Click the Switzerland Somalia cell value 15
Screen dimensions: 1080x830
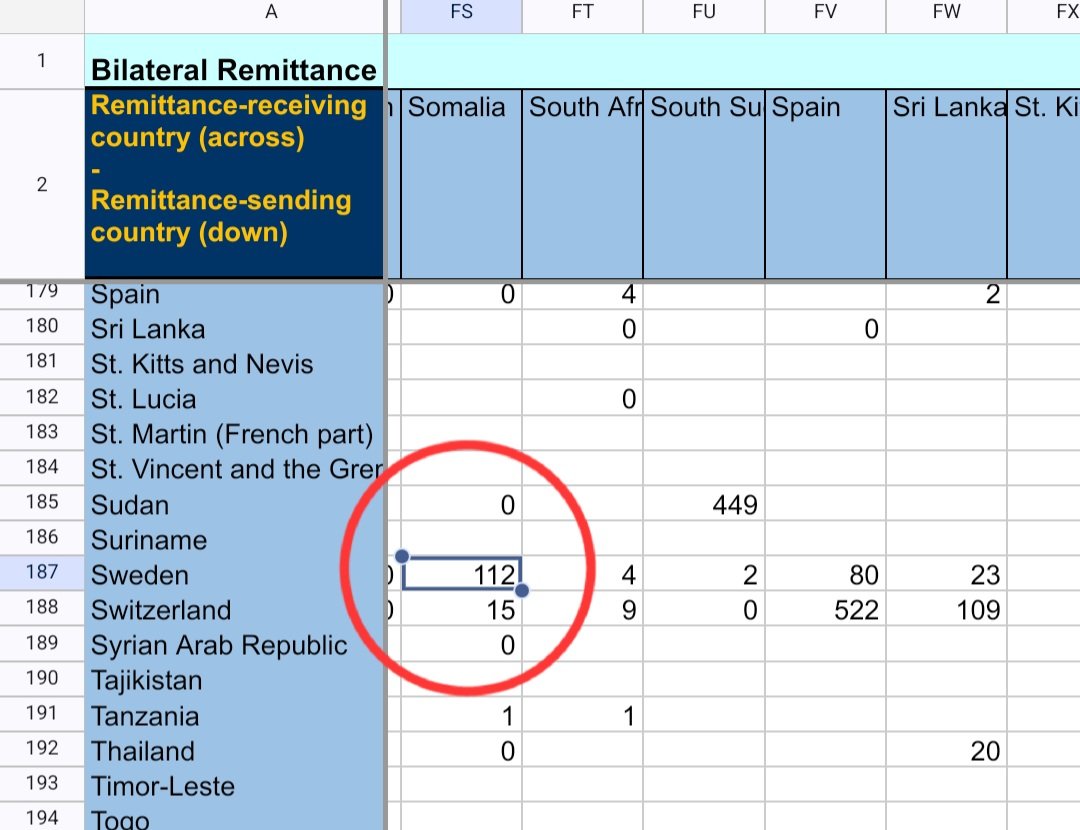(461, 609)
